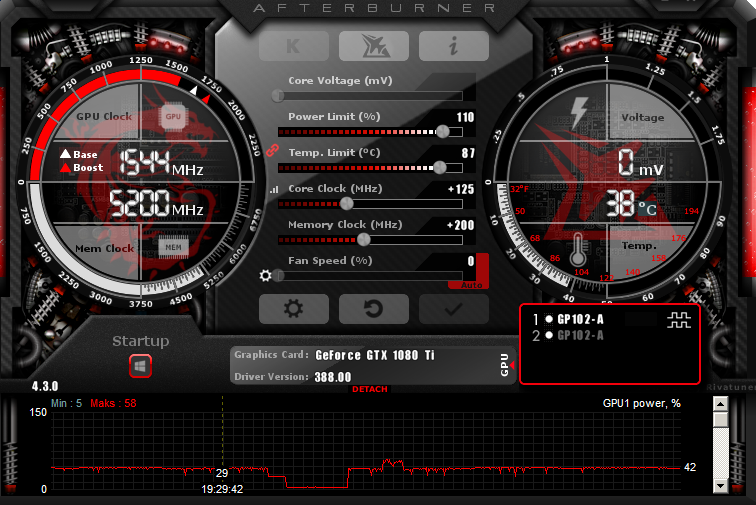Click the Temp. Limit value 87
Screen dimensions: 756x505
(x=468, y=153)
